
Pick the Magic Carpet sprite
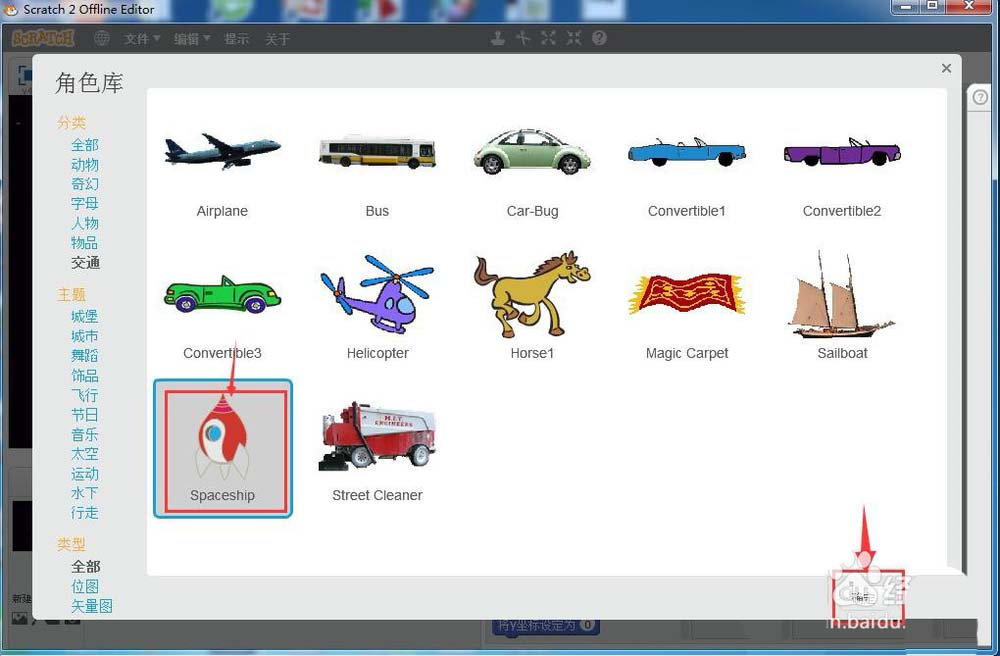point(687,294)
